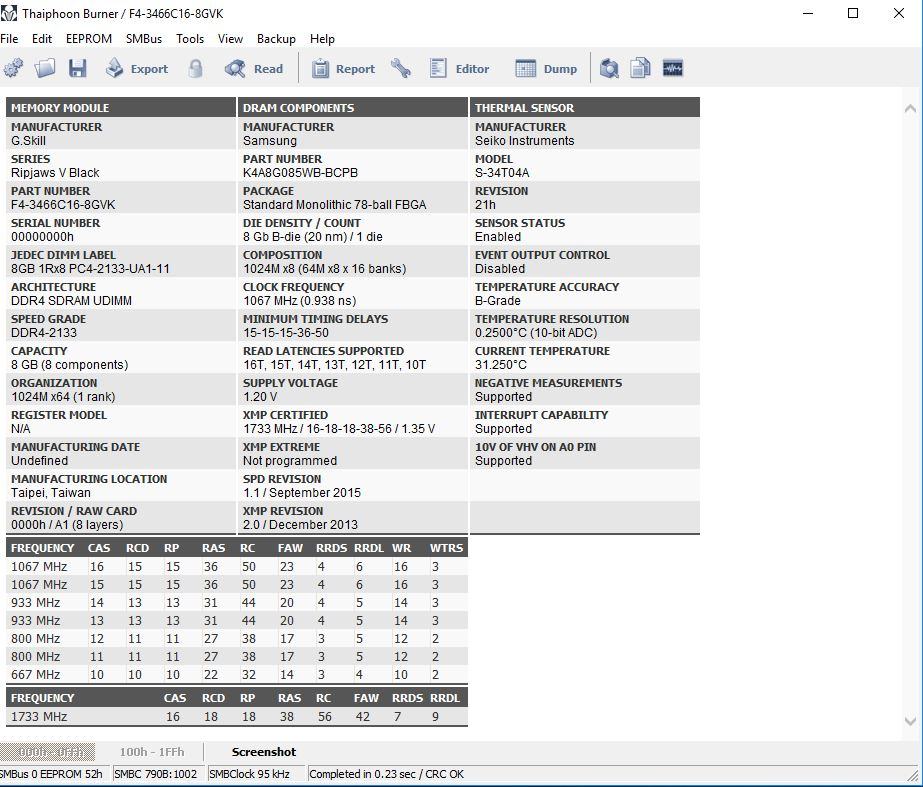This screenshot has height=787, width=923.
Task: Open the Tools menu
Action: coord(190,39)
